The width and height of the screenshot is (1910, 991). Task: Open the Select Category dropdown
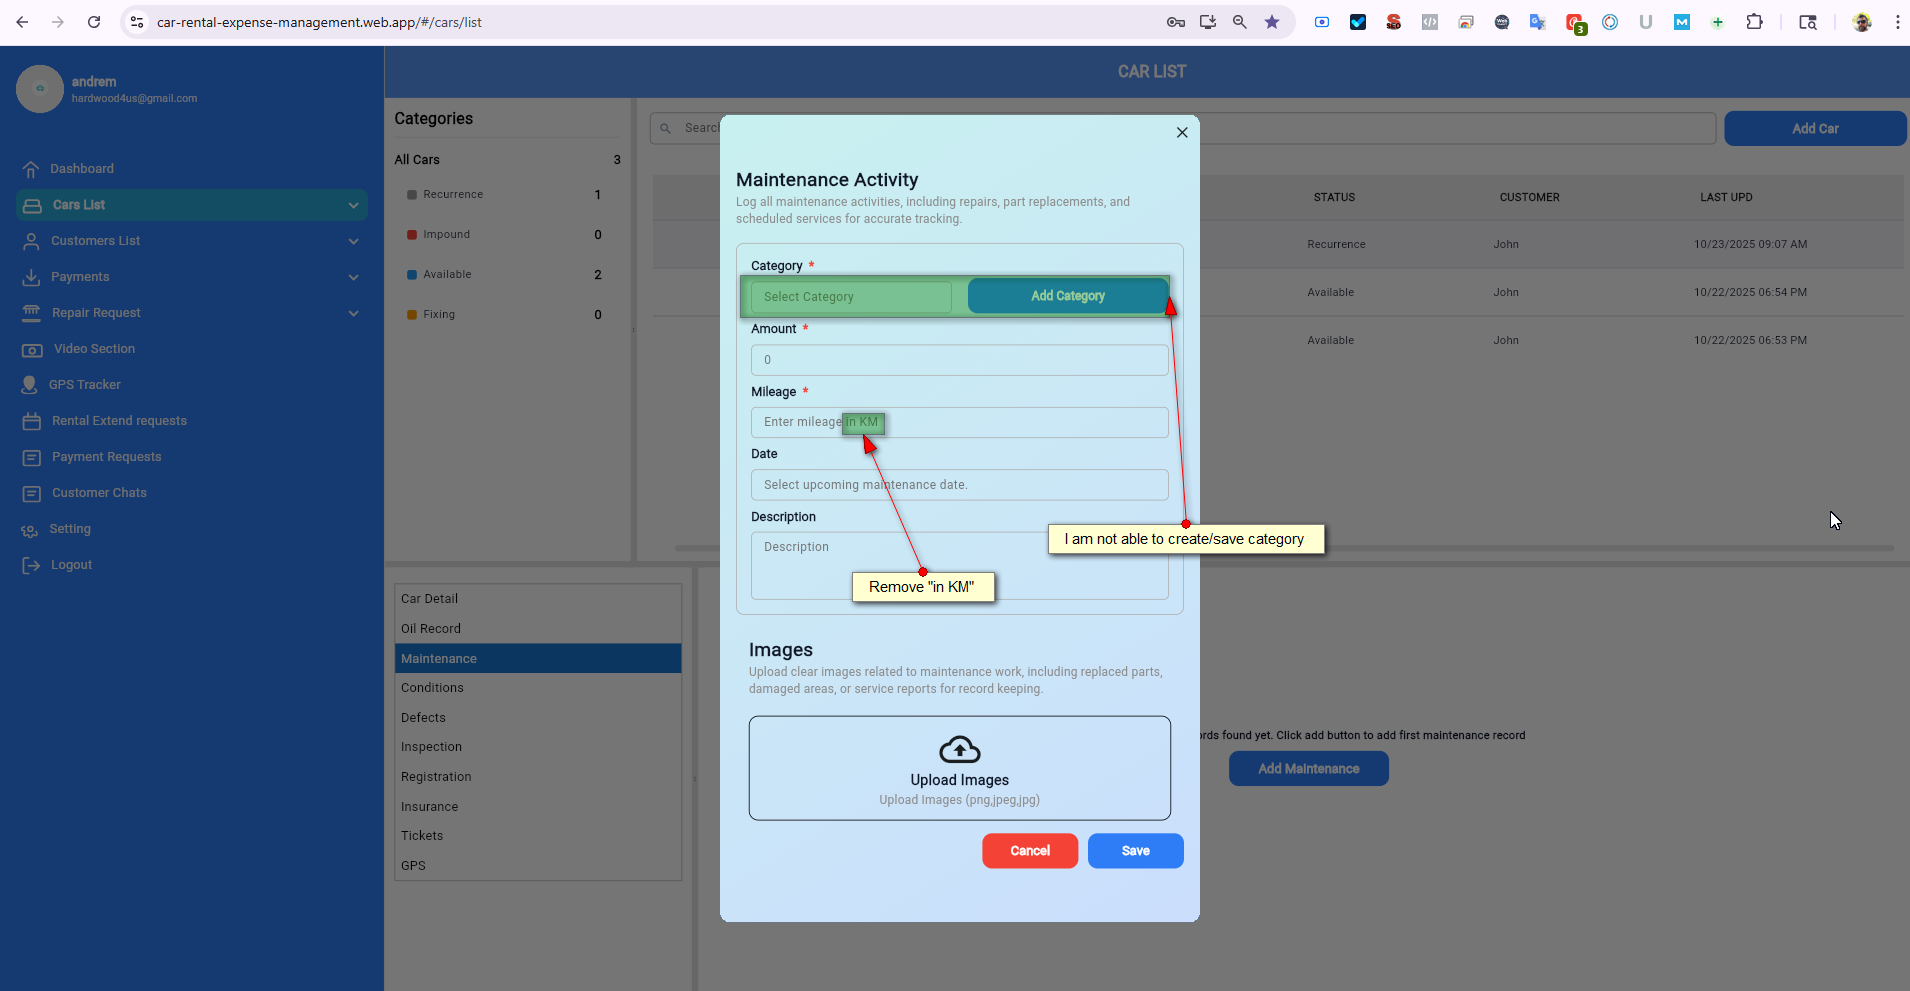pyautogui.click(x=851, y=297)
